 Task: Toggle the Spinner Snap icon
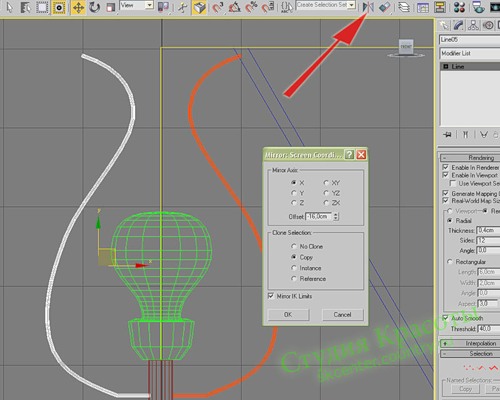pyautogui.click(x=268, y=7)
